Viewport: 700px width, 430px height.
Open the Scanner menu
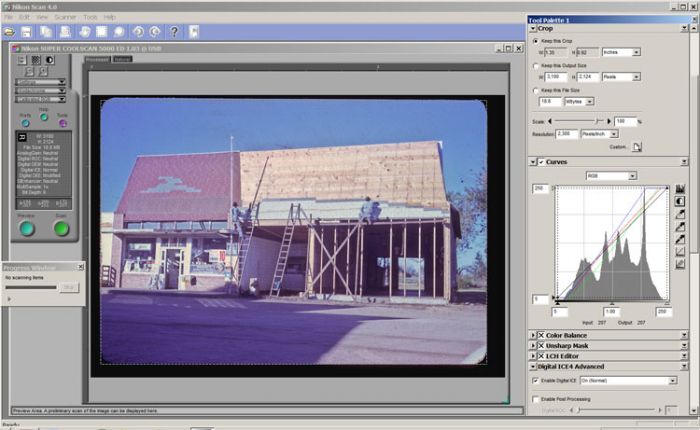click(x=65, y=17)
